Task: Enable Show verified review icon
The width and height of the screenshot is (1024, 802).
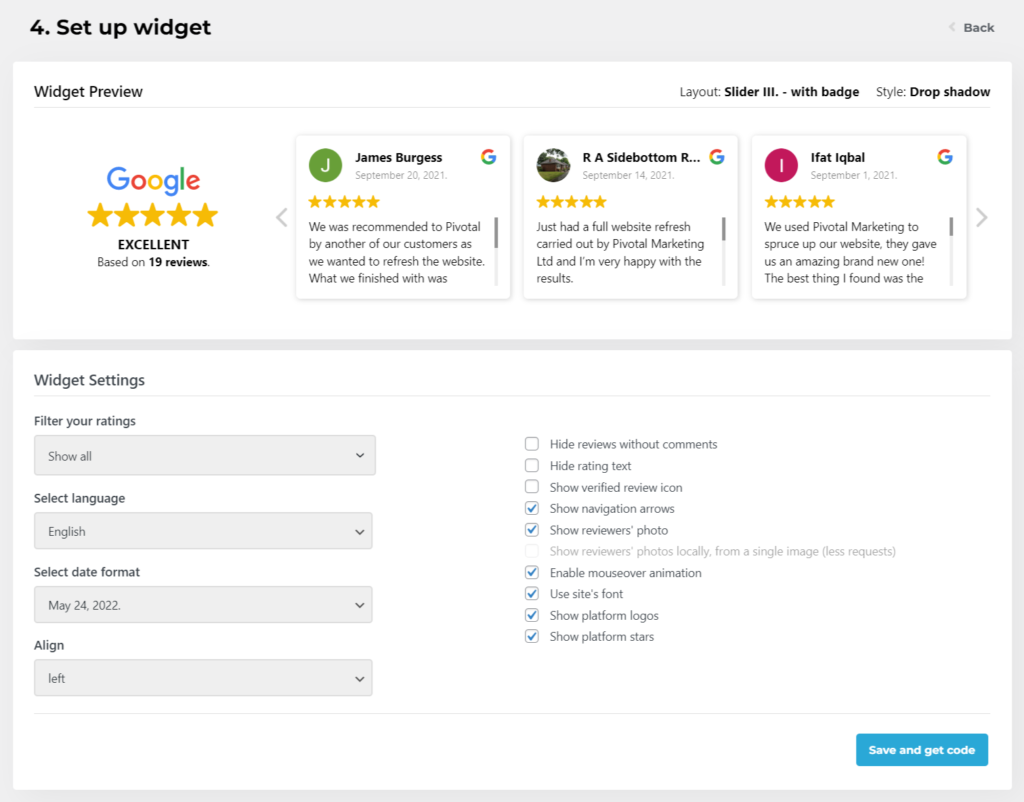Action: point(532,487)
